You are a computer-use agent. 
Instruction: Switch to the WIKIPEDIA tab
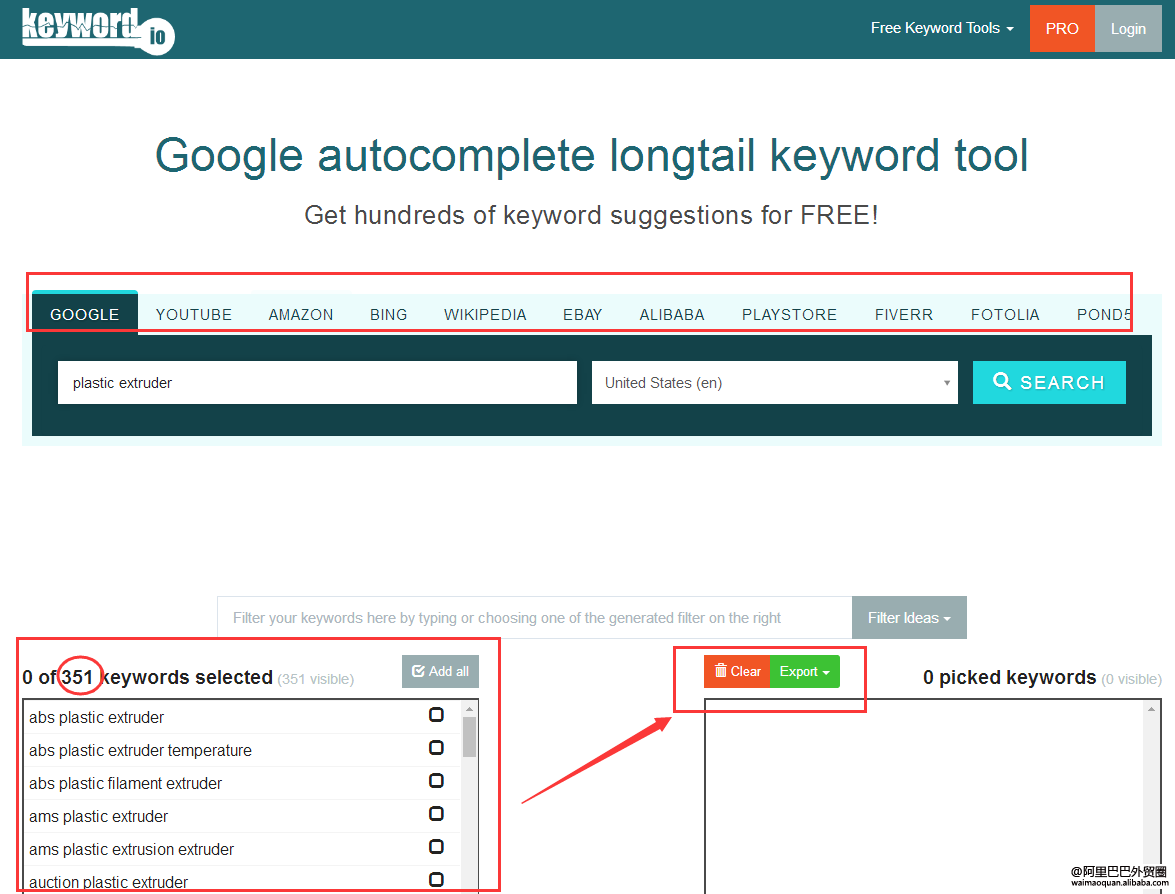tap(485, 315)
